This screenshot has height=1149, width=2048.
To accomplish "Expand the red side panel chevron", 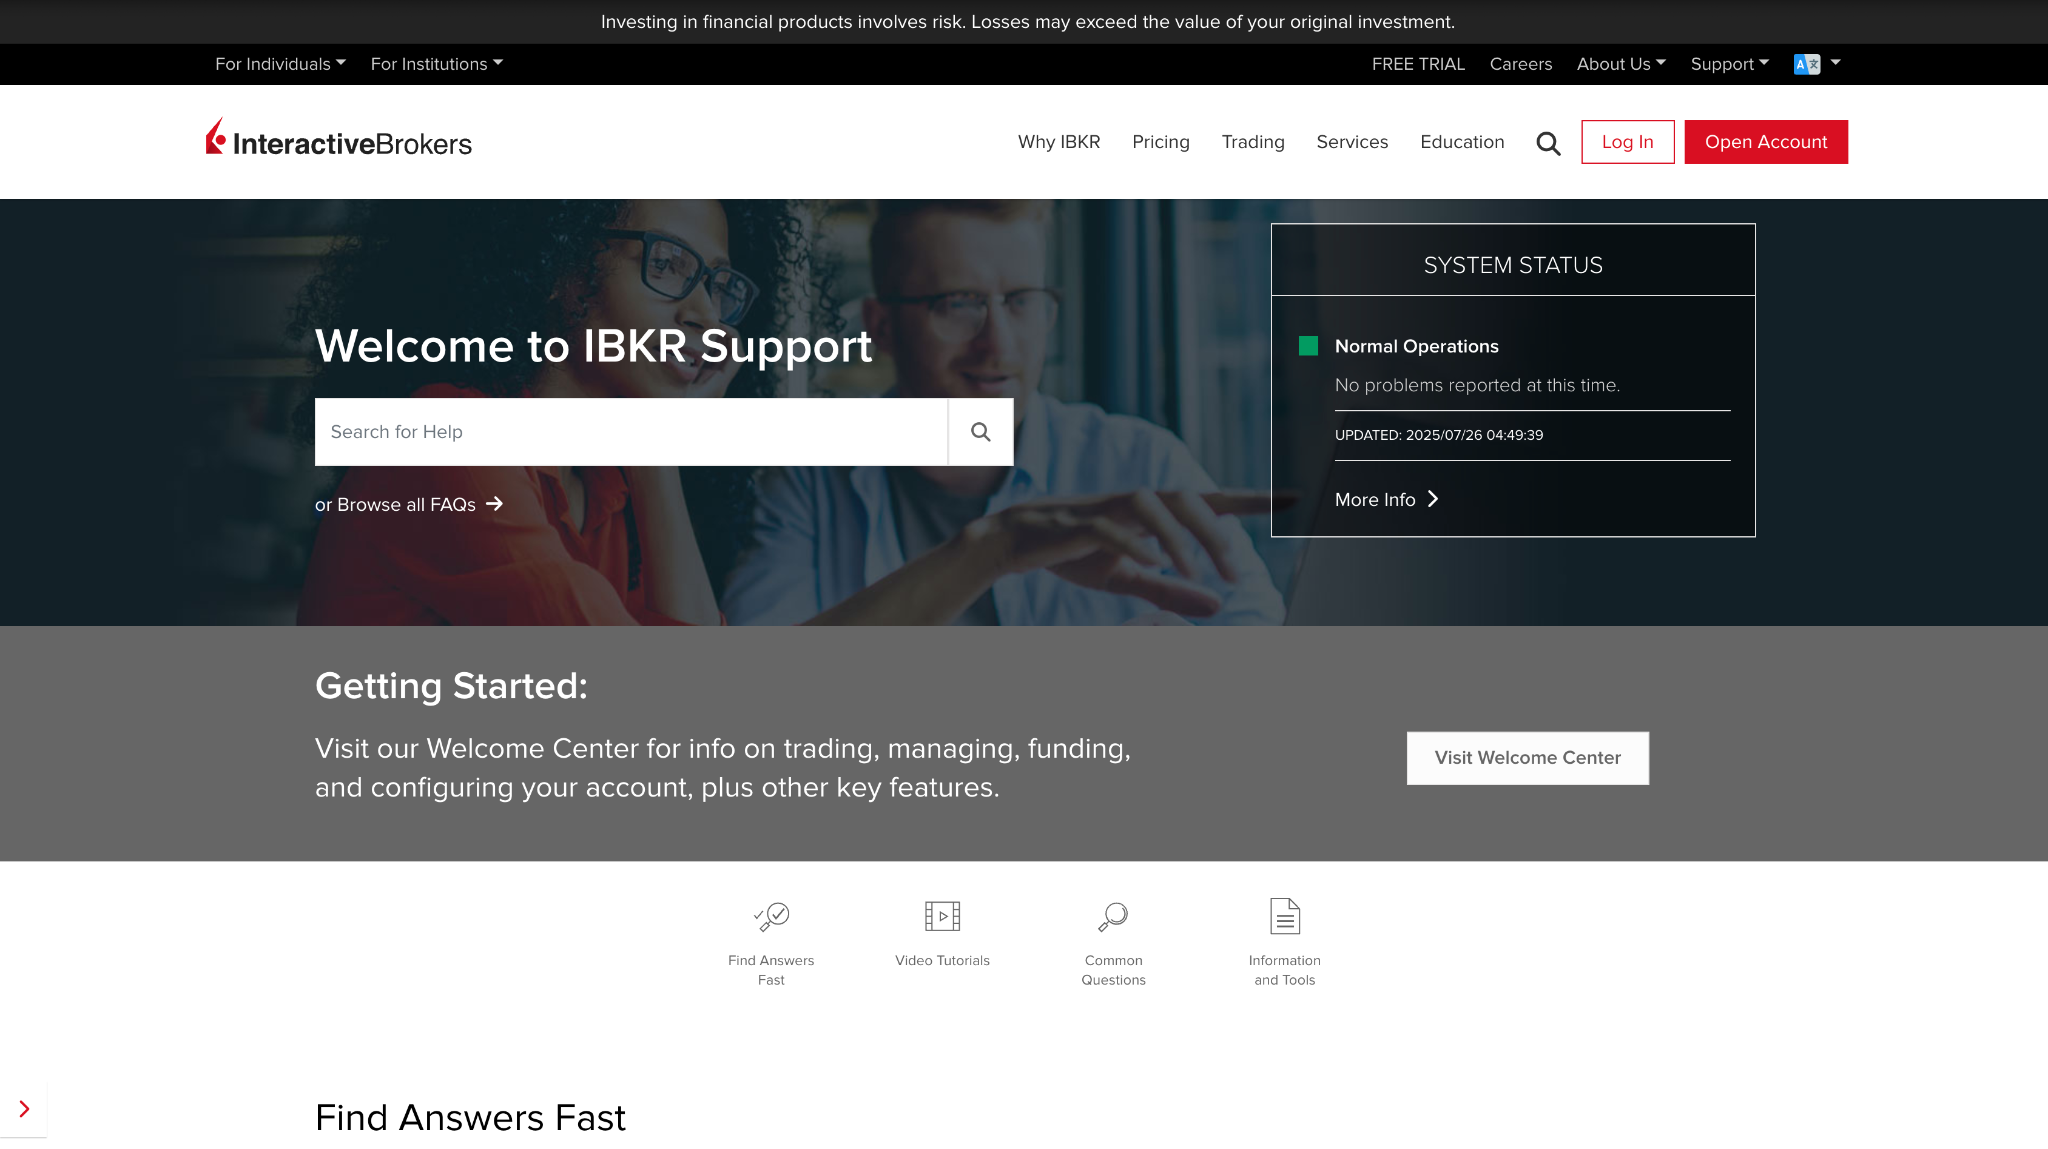I will [x=24, y=1109].
